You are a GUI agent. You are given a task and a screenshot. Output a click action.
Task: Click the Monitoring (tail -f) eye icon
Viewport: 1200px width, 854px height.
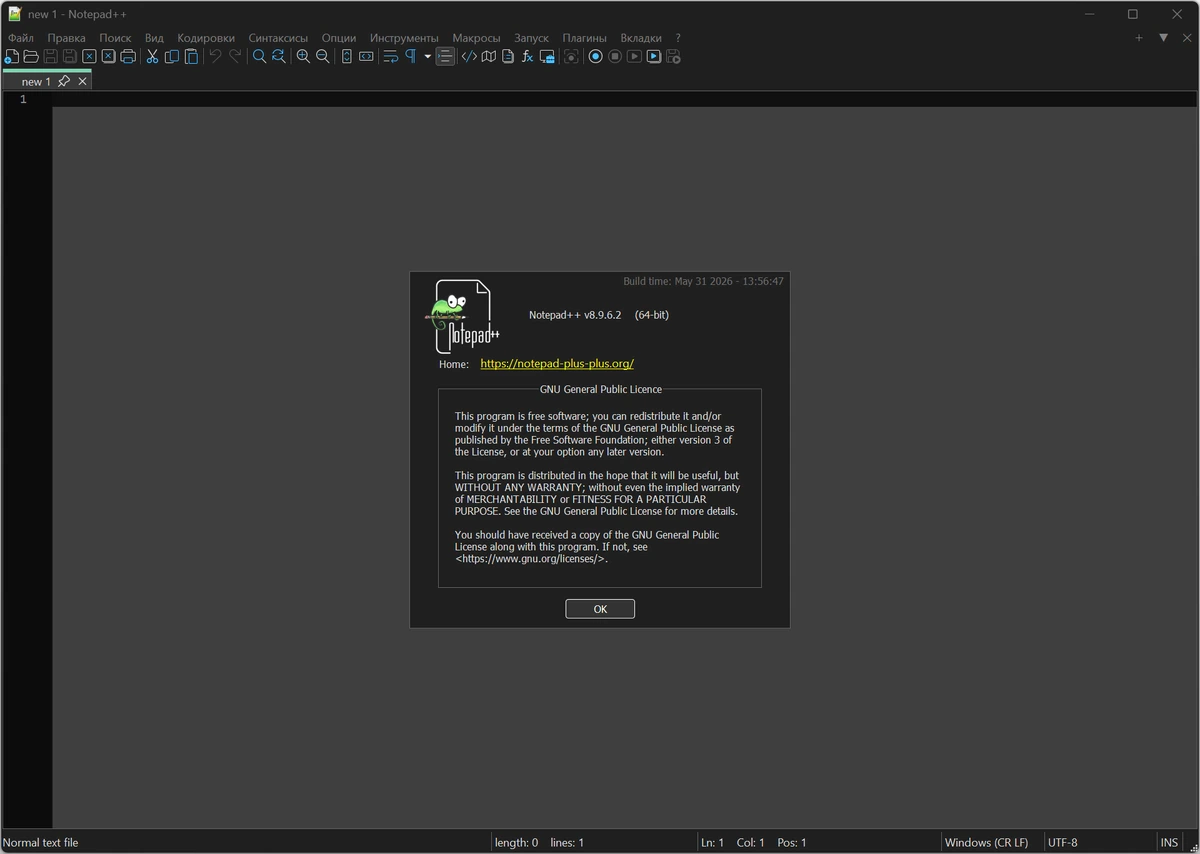click(571, 57)
